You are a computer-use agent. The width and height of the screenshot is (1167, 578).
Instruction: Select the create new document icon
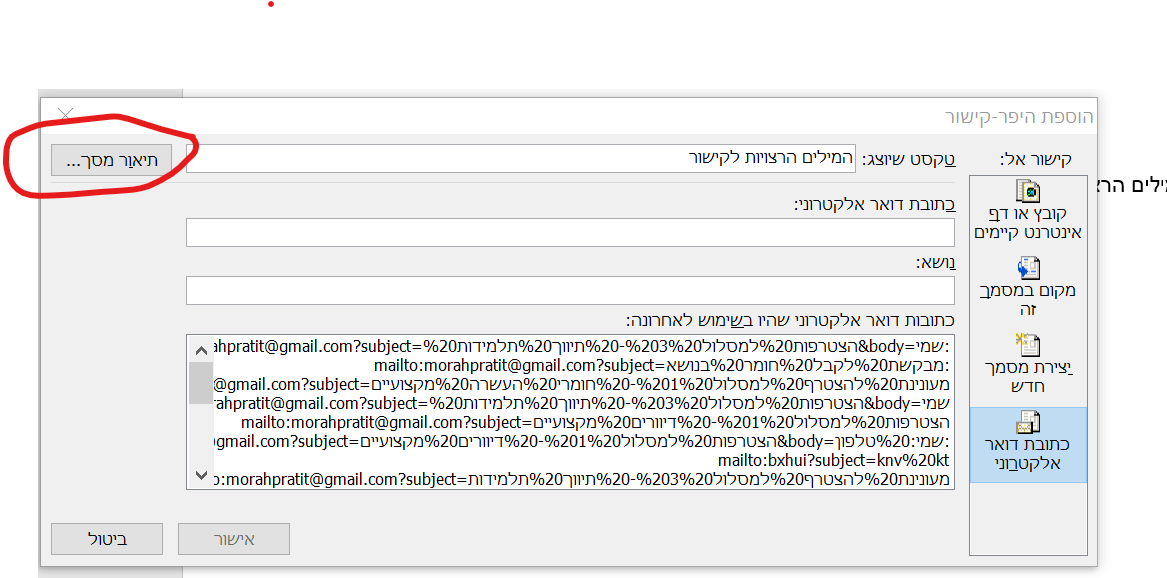(1028, 344)
